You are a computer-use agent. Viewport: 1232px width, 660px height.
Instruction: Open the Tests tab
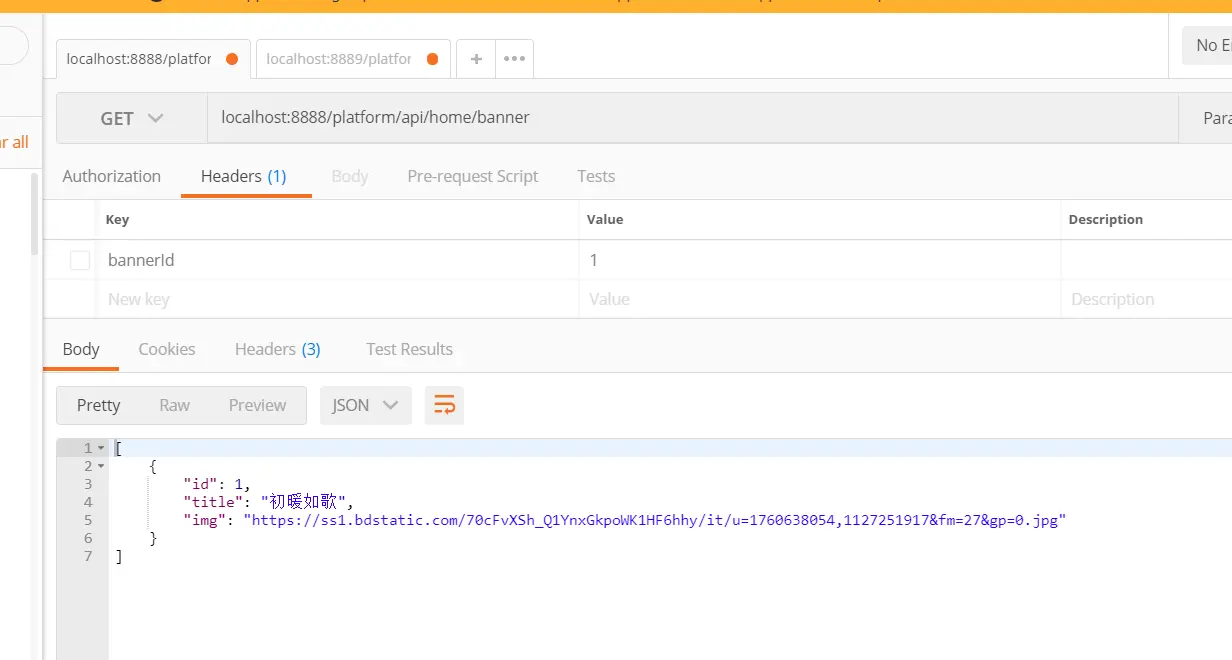[x=596, y=176]
